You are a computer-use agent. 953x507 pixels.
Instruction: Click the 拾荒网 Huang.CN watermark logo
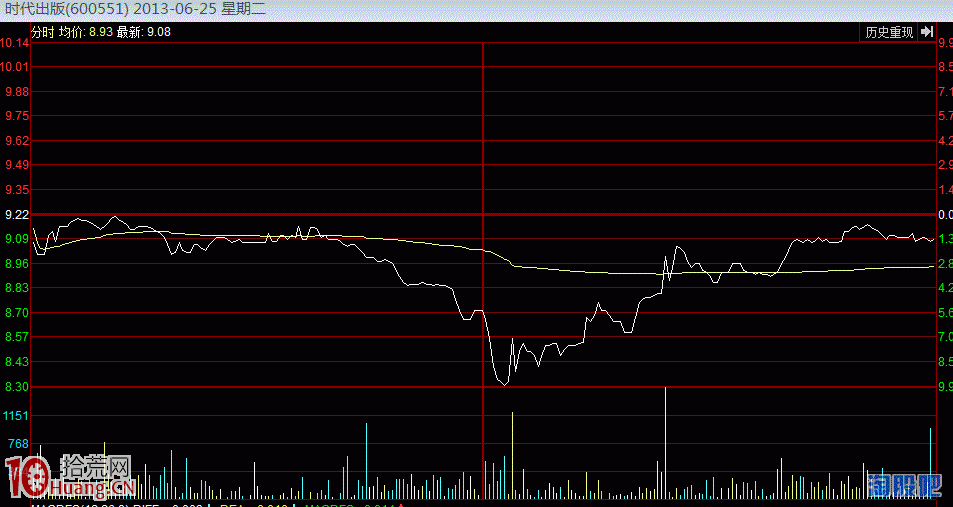pyautogui.click(x=95, y=476)
